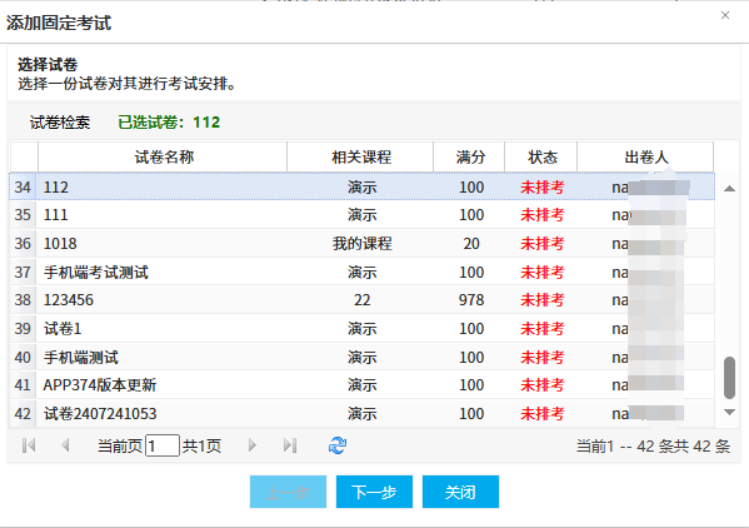Click the 下一步 button
Screen dimensions: 749x528
pyautogui.click(x=374, y=492)
